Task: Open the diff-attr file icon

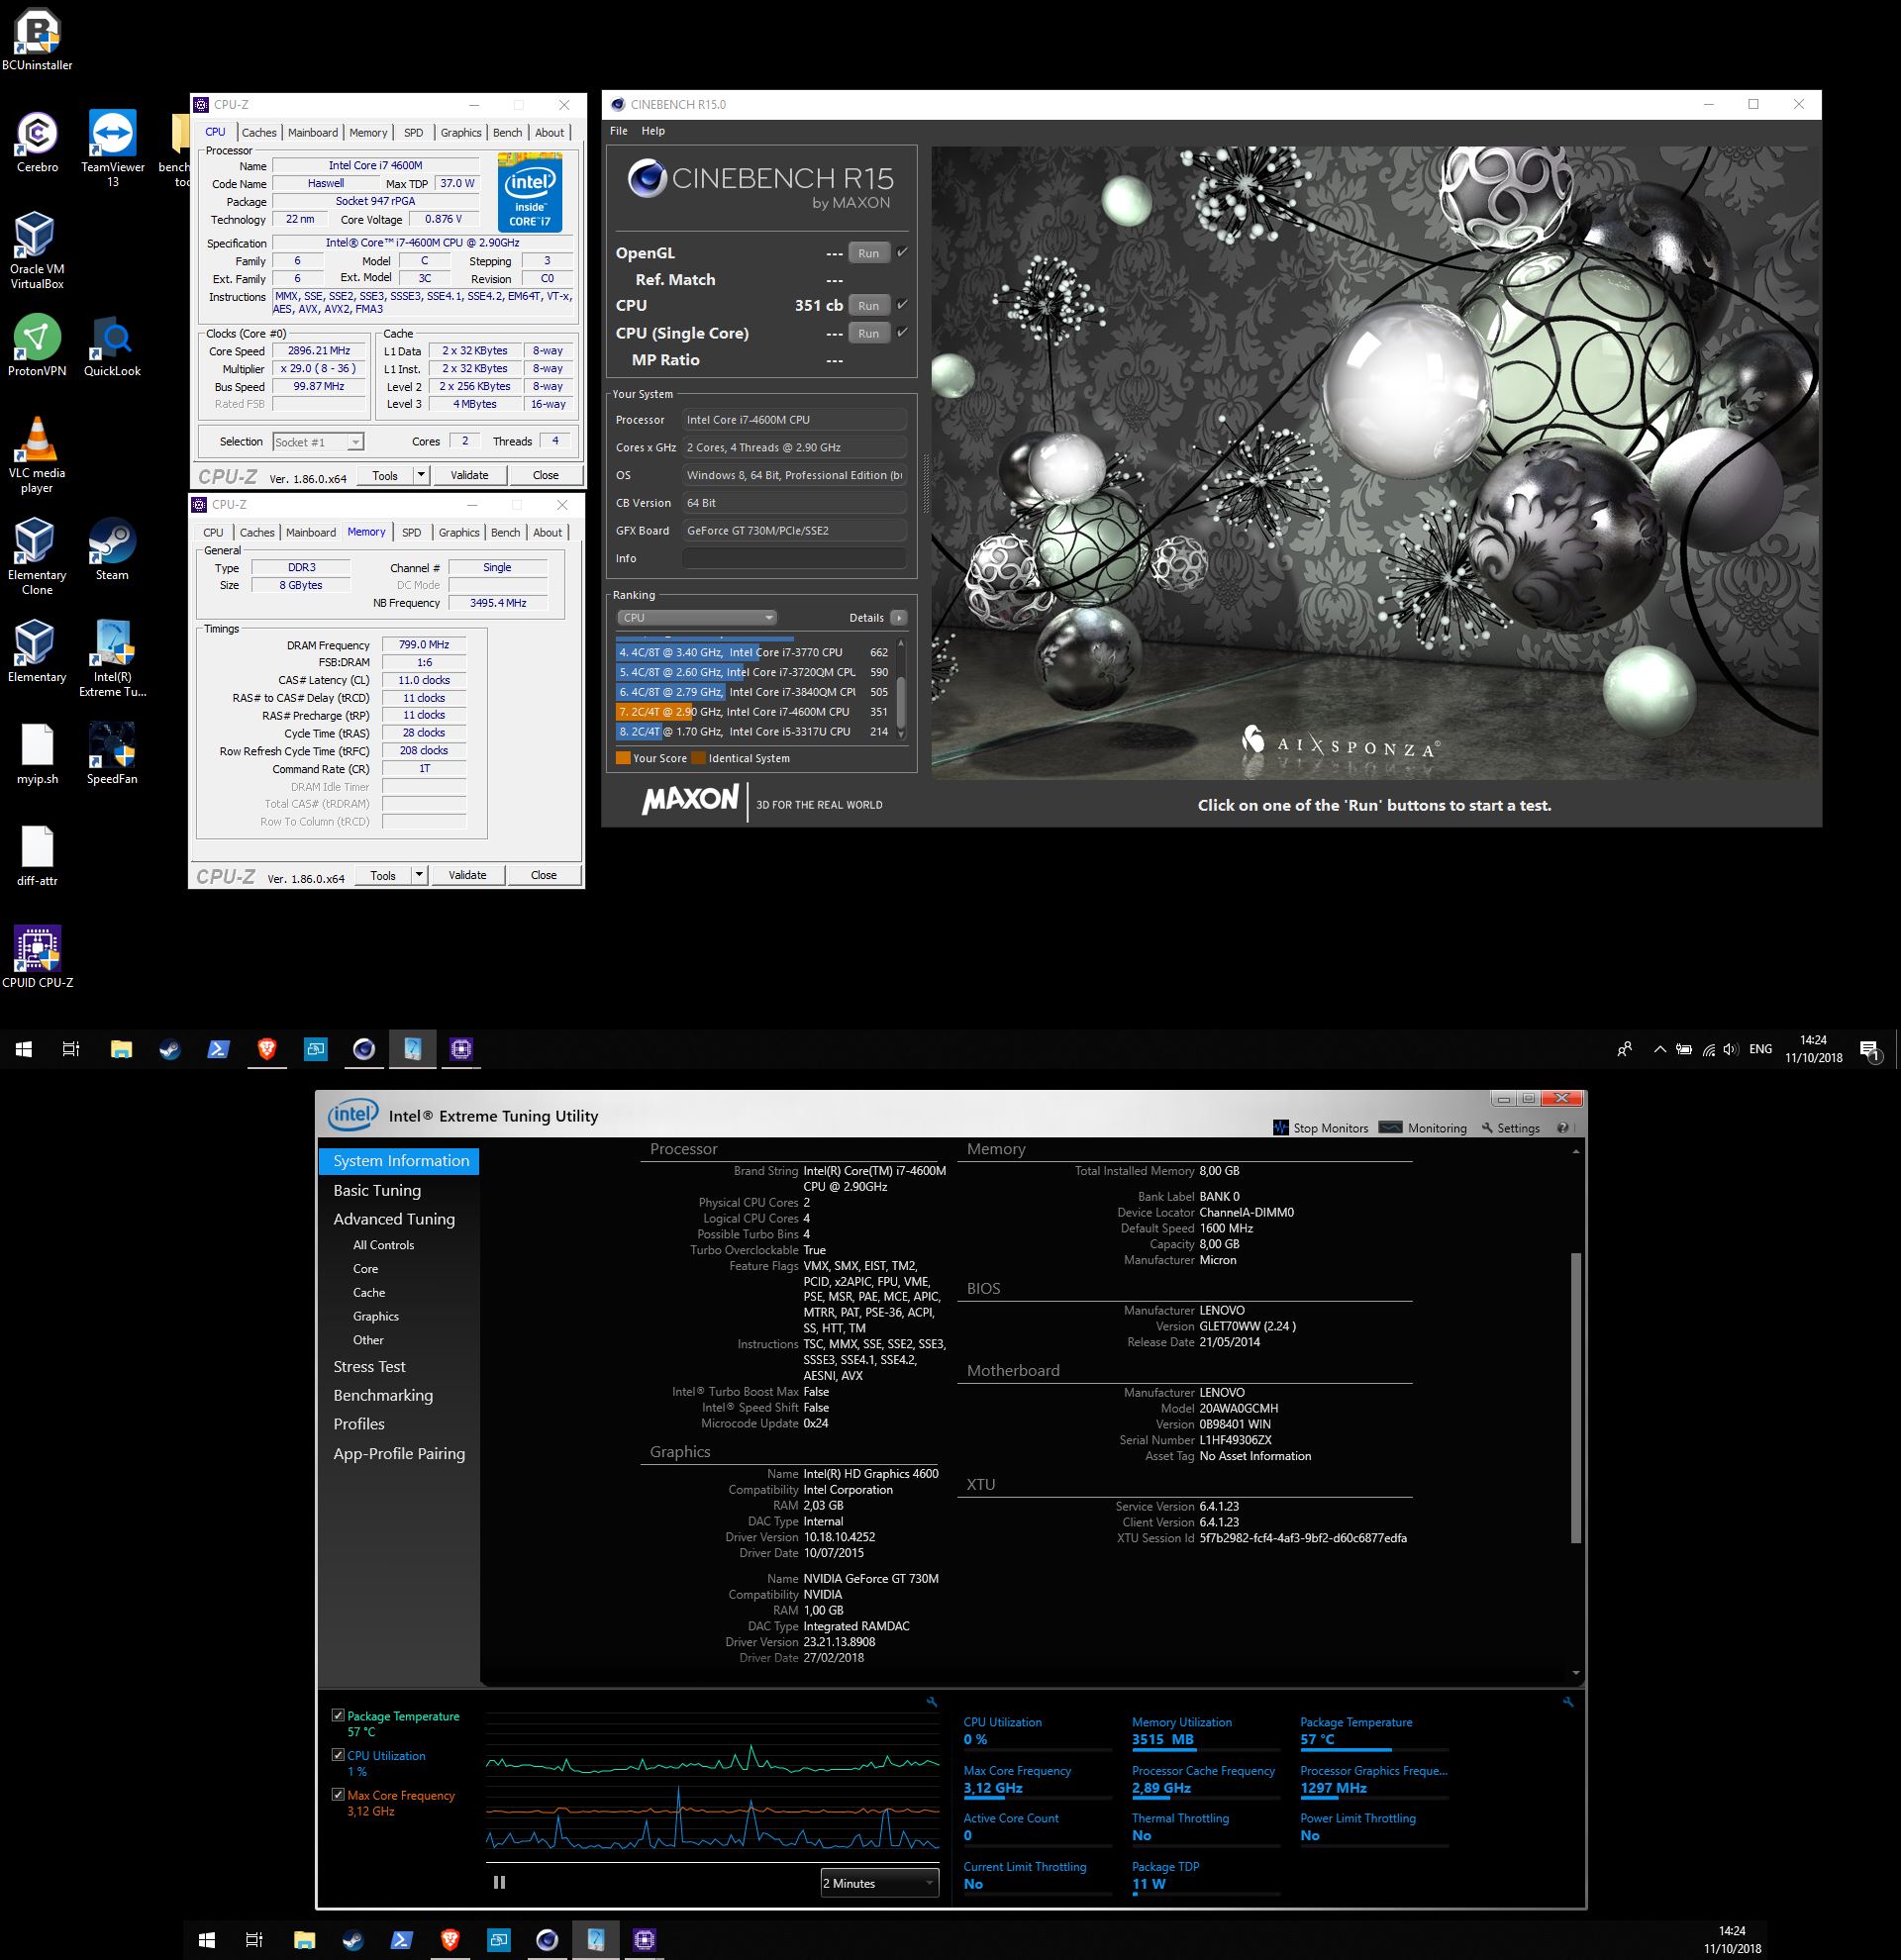Action: tap(37, 856)
